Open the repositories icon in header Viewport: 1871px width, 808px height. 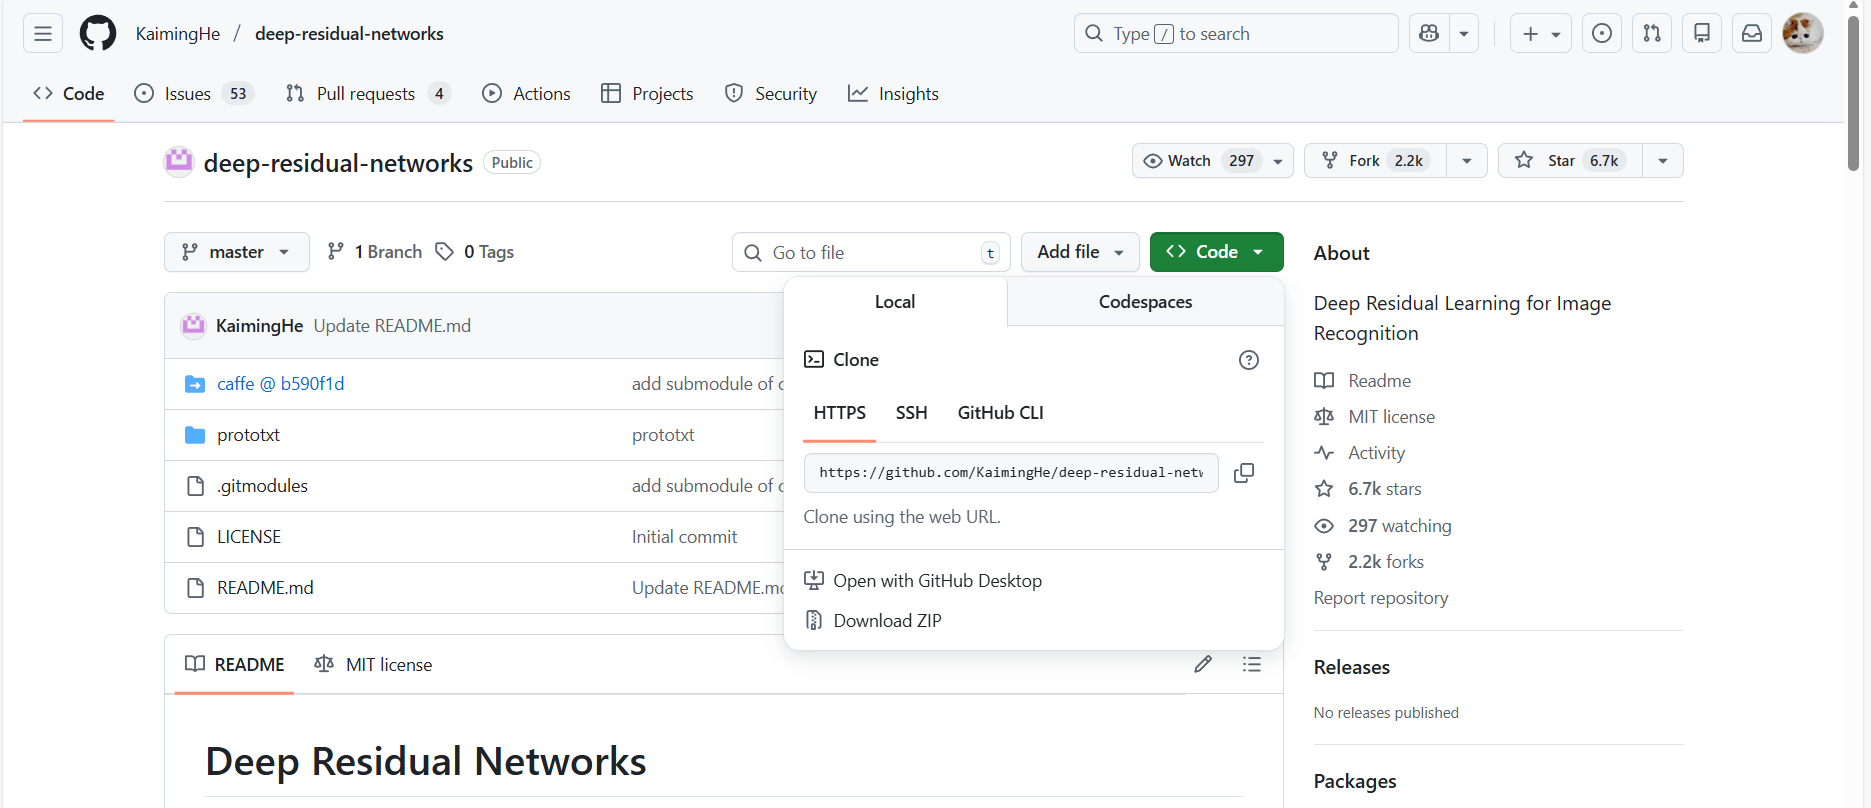pos(1702,34)
